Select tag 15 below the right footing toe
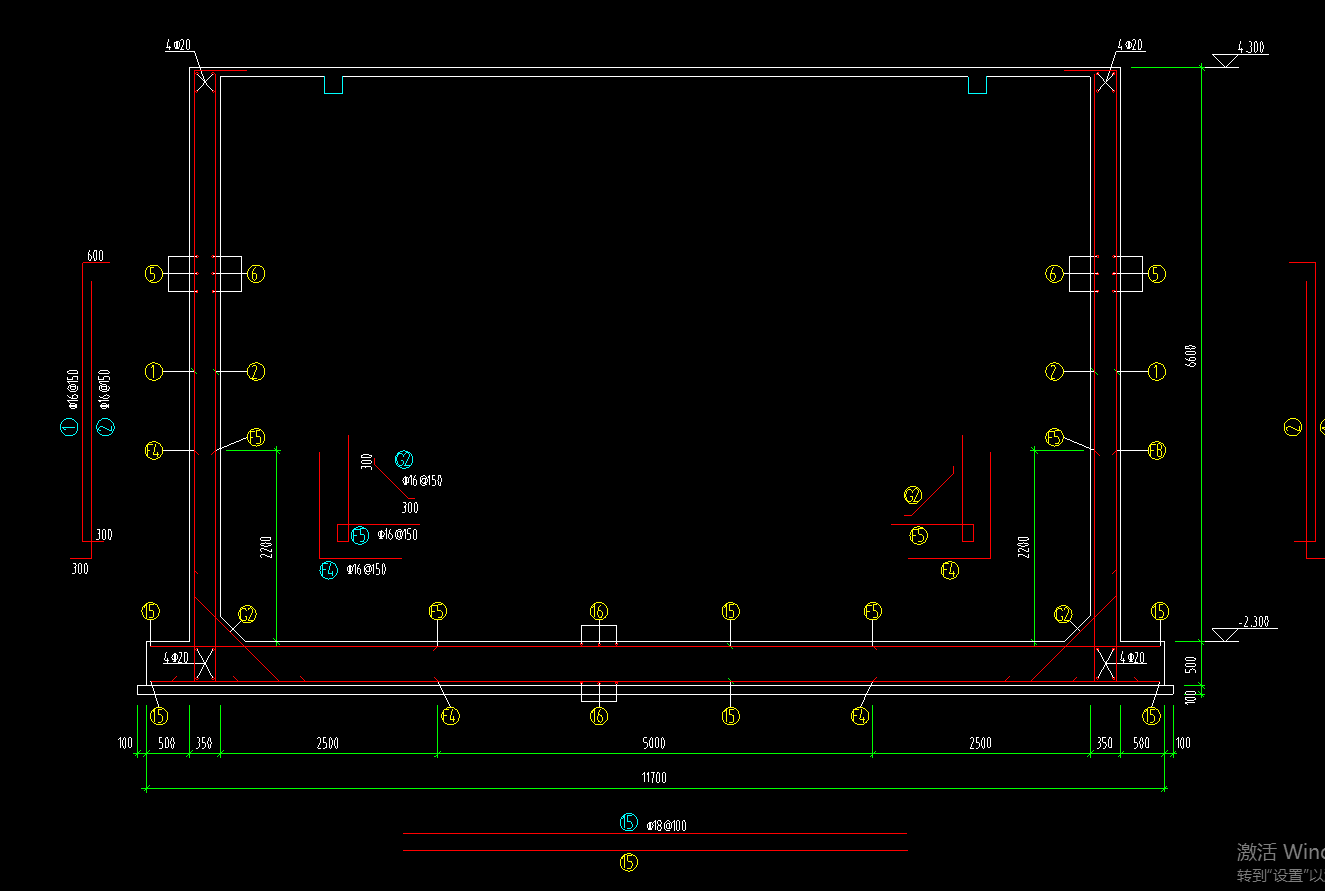Screen dimensions: 1325x891 (1153, 716)
